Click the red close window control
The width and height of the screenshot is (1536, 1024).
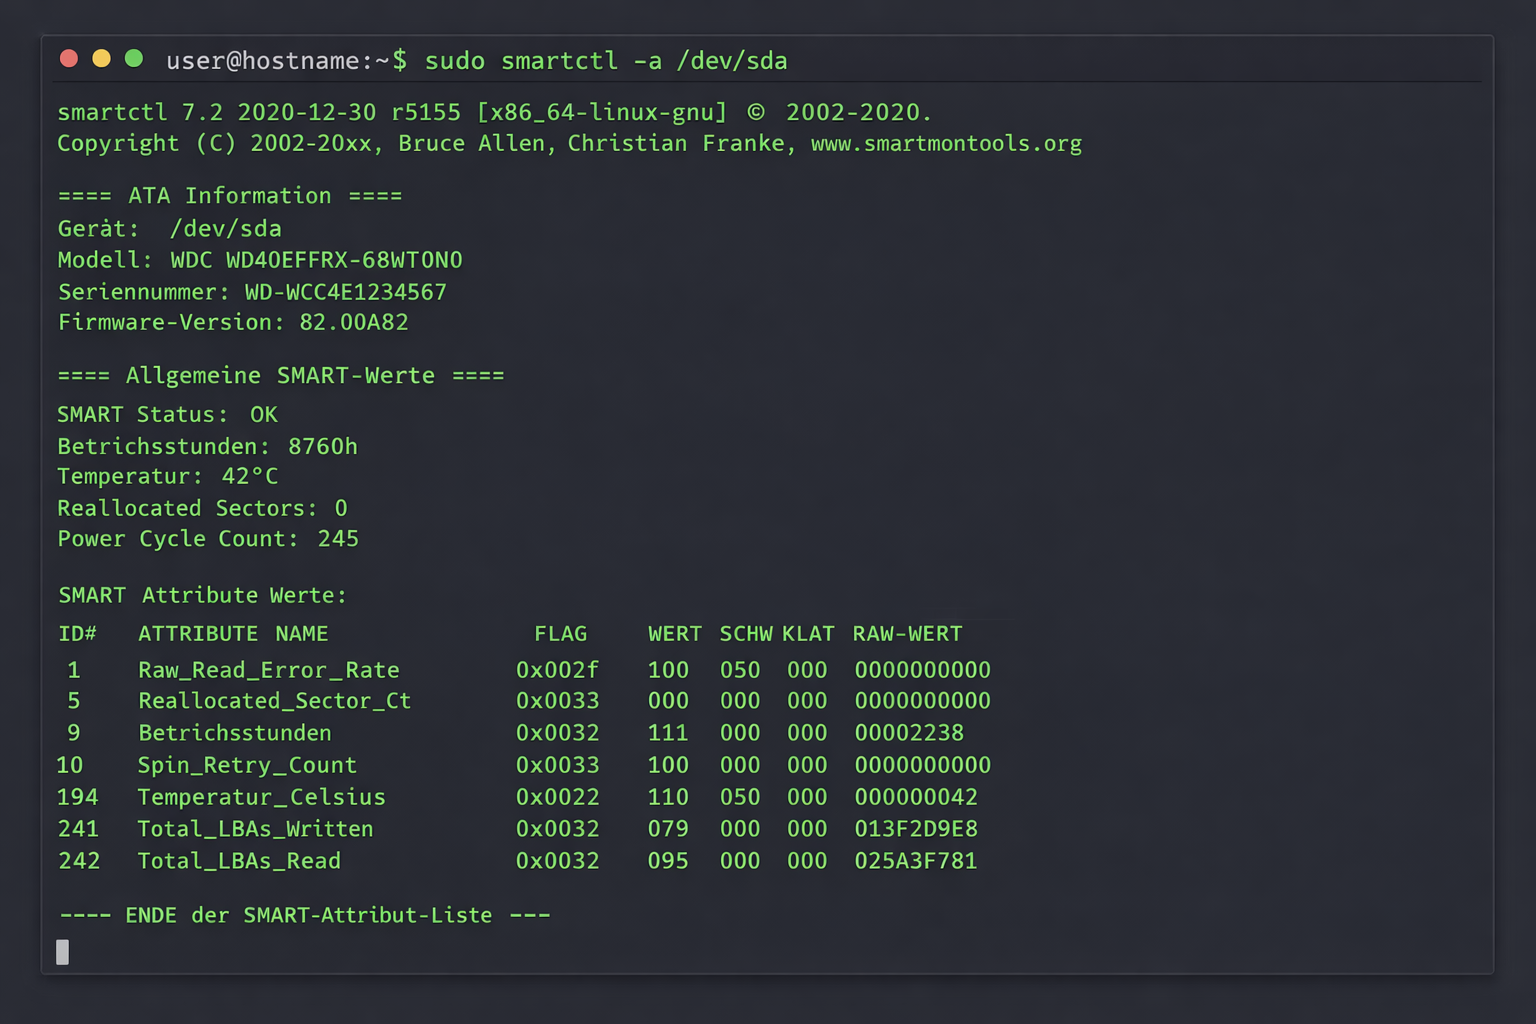click(x=69, y=58)
